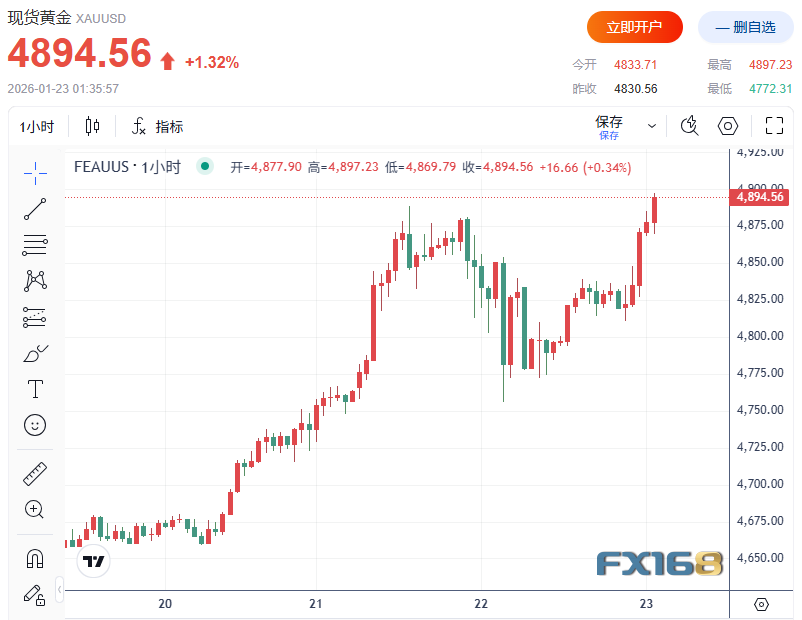Select the trend line drawing tool

pyautogui.click(x=35, y=209)
